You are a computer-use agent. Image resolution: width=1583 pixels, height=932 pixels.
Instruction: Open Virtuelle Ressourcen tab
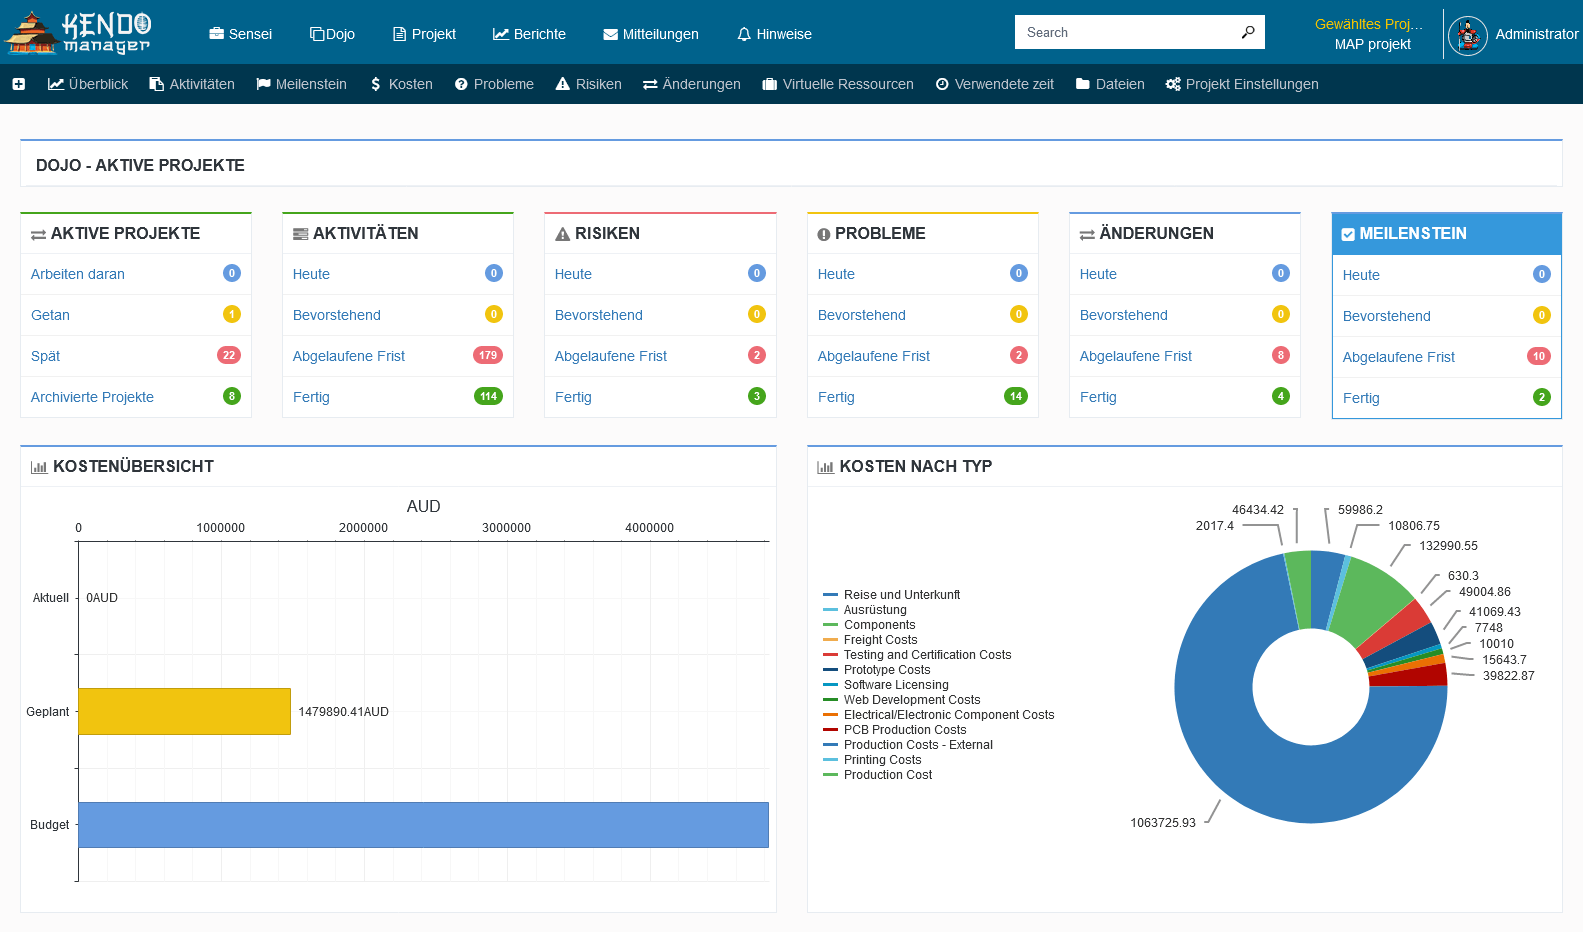838,84
